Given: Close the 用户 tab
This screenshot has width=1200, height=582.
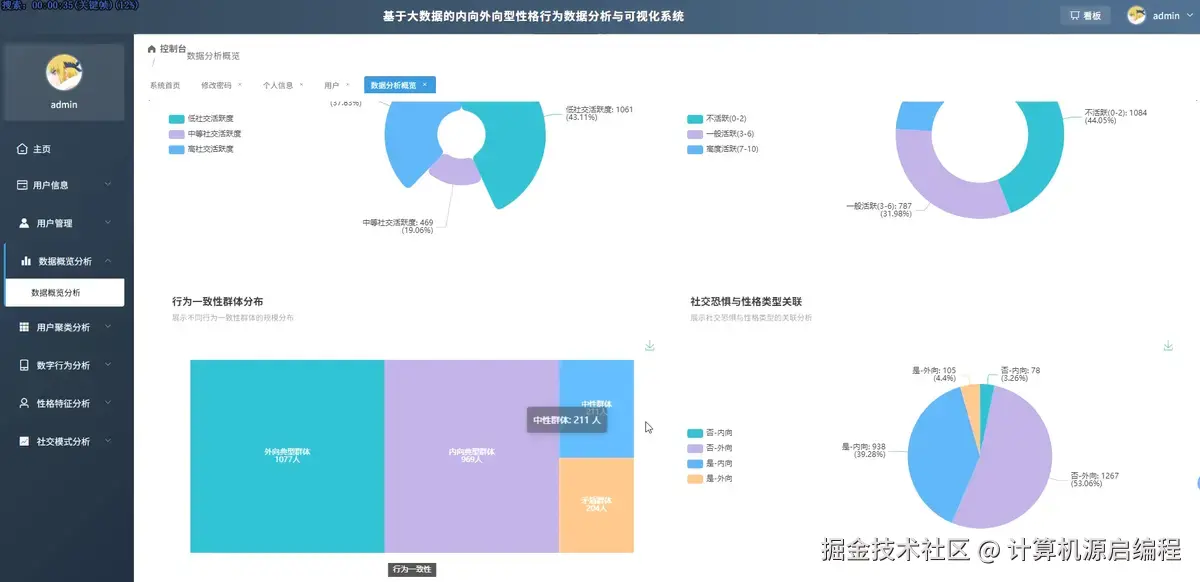Looking at the screenshot, I should (348, 85).
